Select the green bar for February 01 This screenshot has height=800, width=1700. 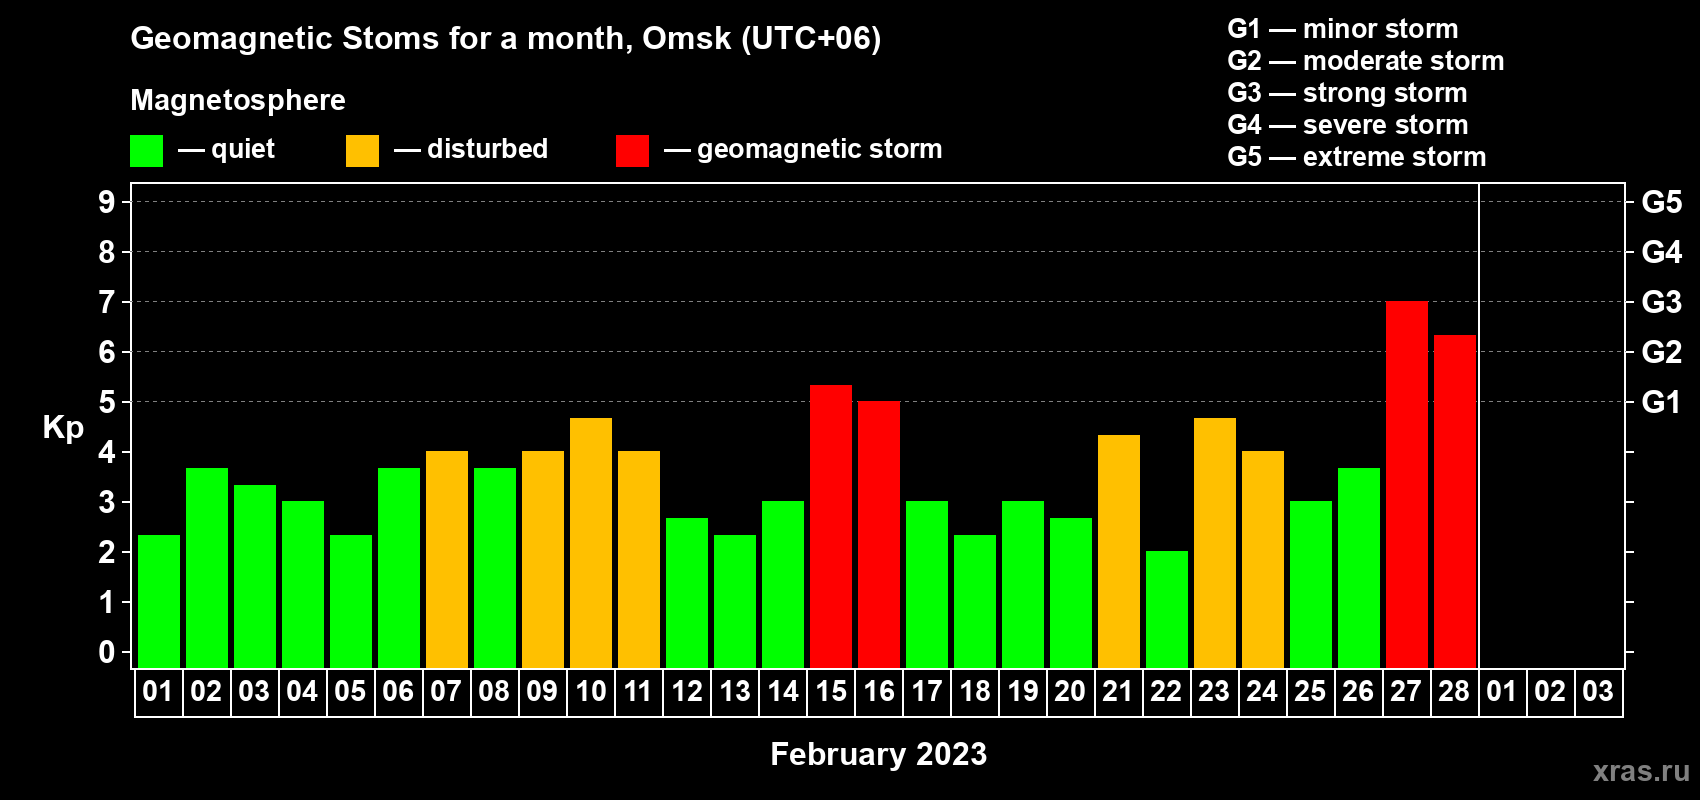pyautogui.click(x=159, y=601)
